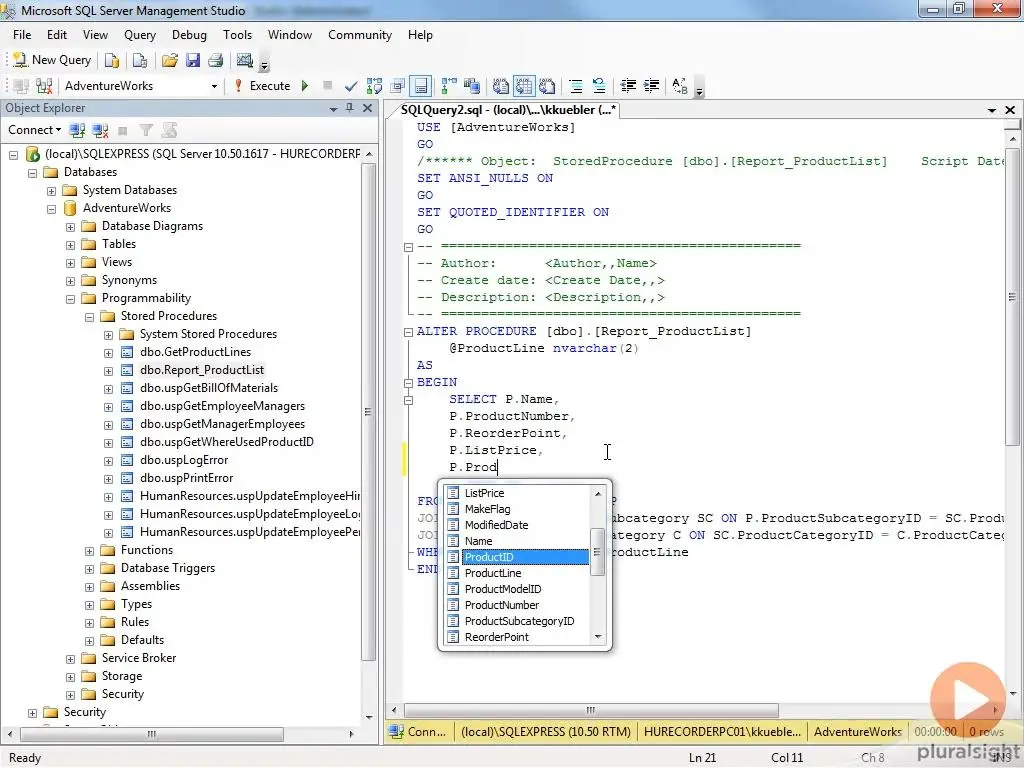Click the Refresh icon in Object Explorer
The image size is (1024, 768).
[x=169, y=131]
